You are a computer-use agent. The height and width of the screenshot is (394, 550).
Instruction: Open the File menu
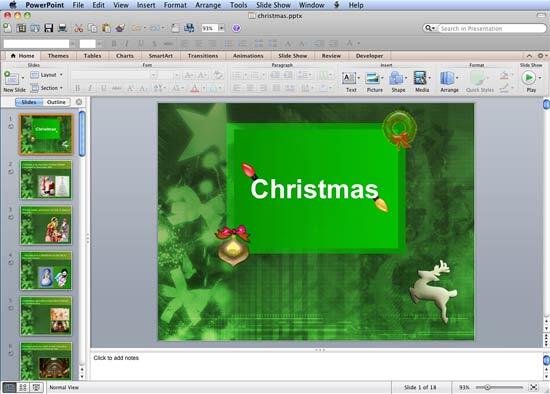point(78,5)
